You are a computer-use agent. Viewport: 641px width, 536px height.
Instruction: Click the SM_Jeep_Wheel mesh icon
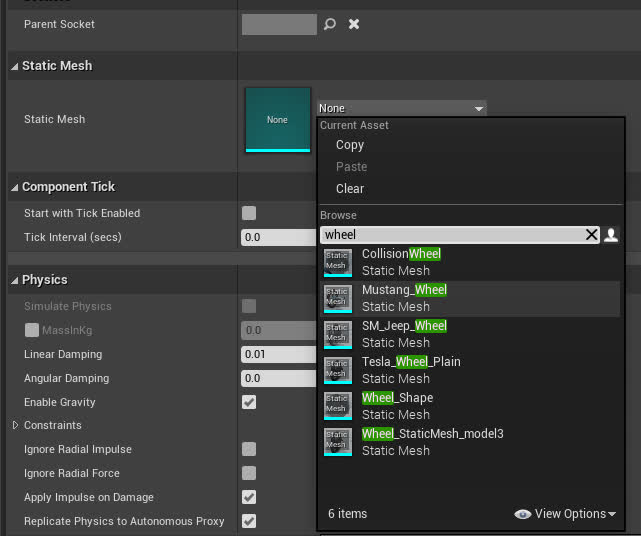(338, 334)
